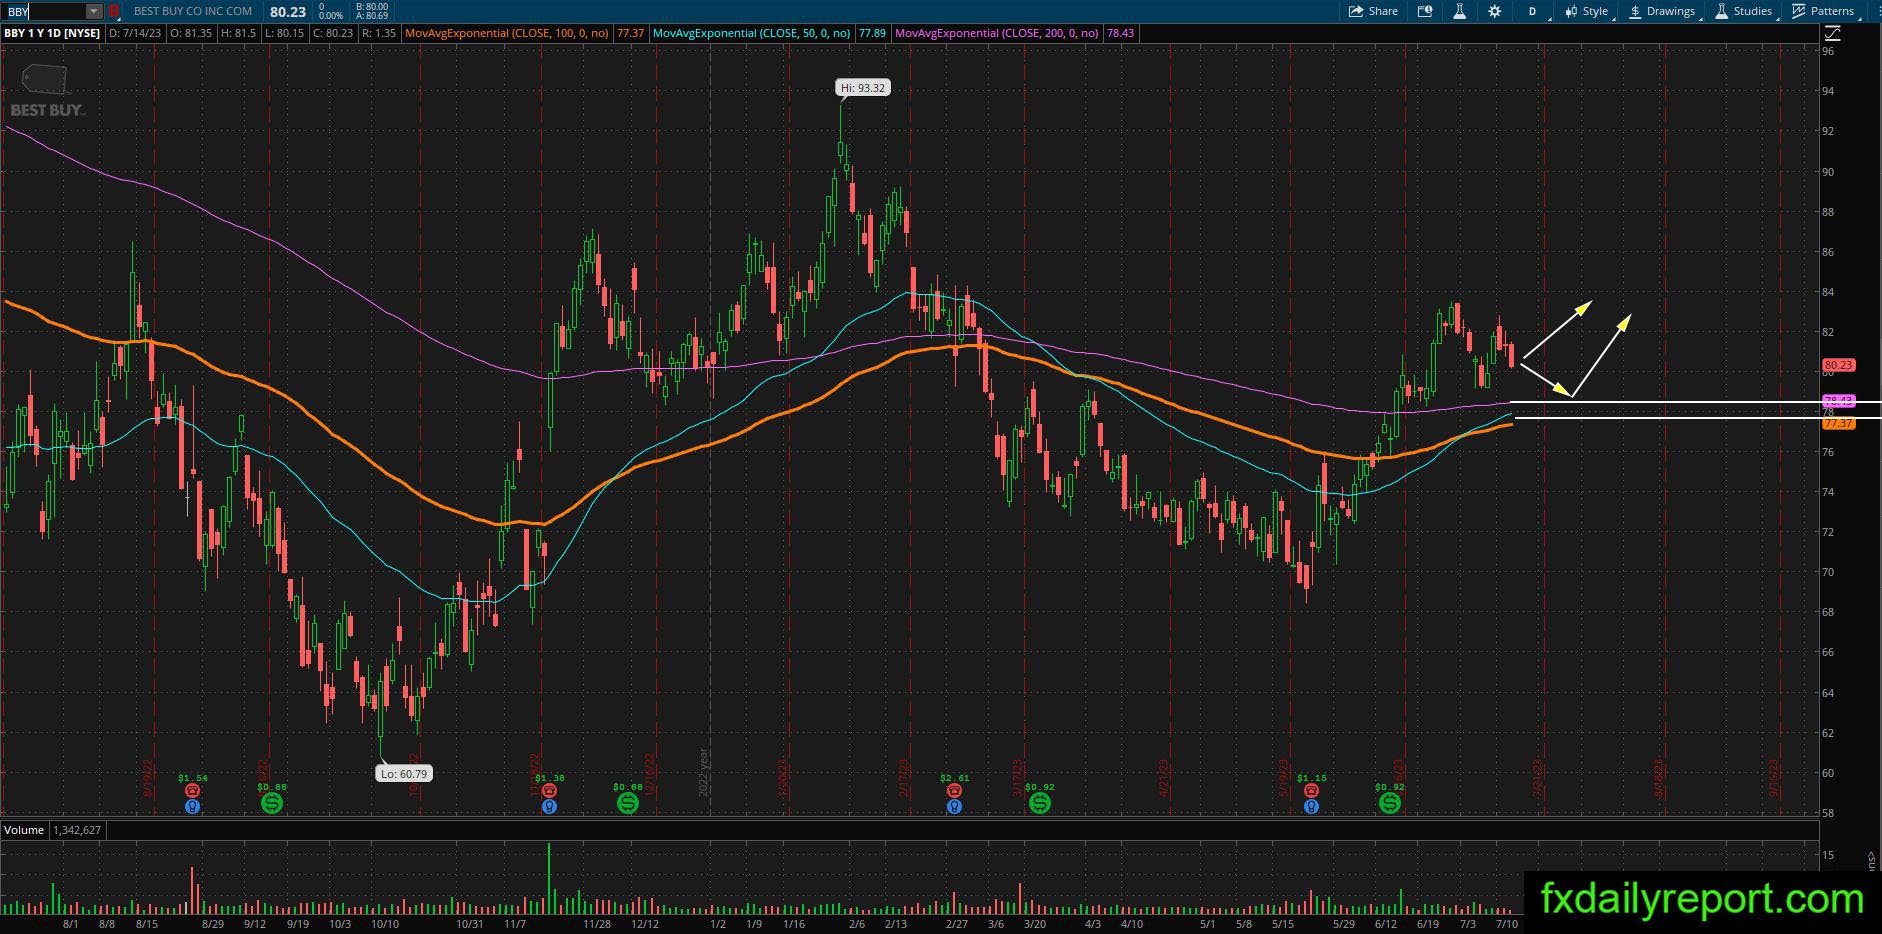Select the orange MovAvgExponential 100 study label
The image size is (1882, 934).
tap(509, 33)
